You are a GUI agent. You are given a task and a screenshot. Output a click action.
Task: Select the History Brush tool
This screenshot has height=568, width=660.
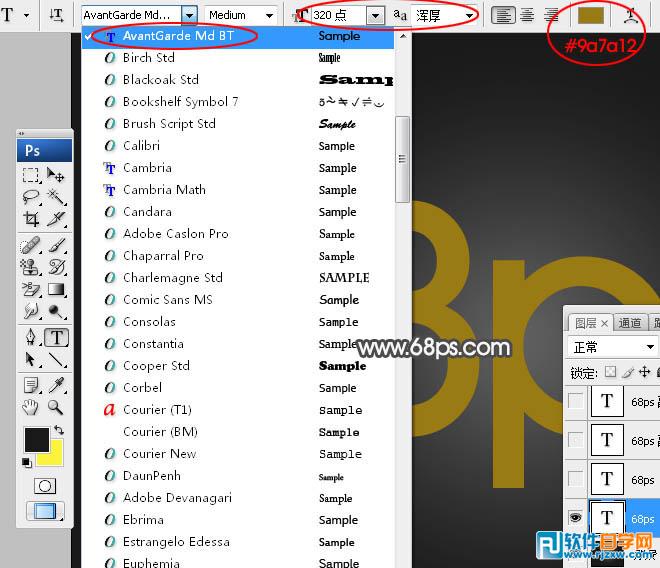click(x=56, y=267)
